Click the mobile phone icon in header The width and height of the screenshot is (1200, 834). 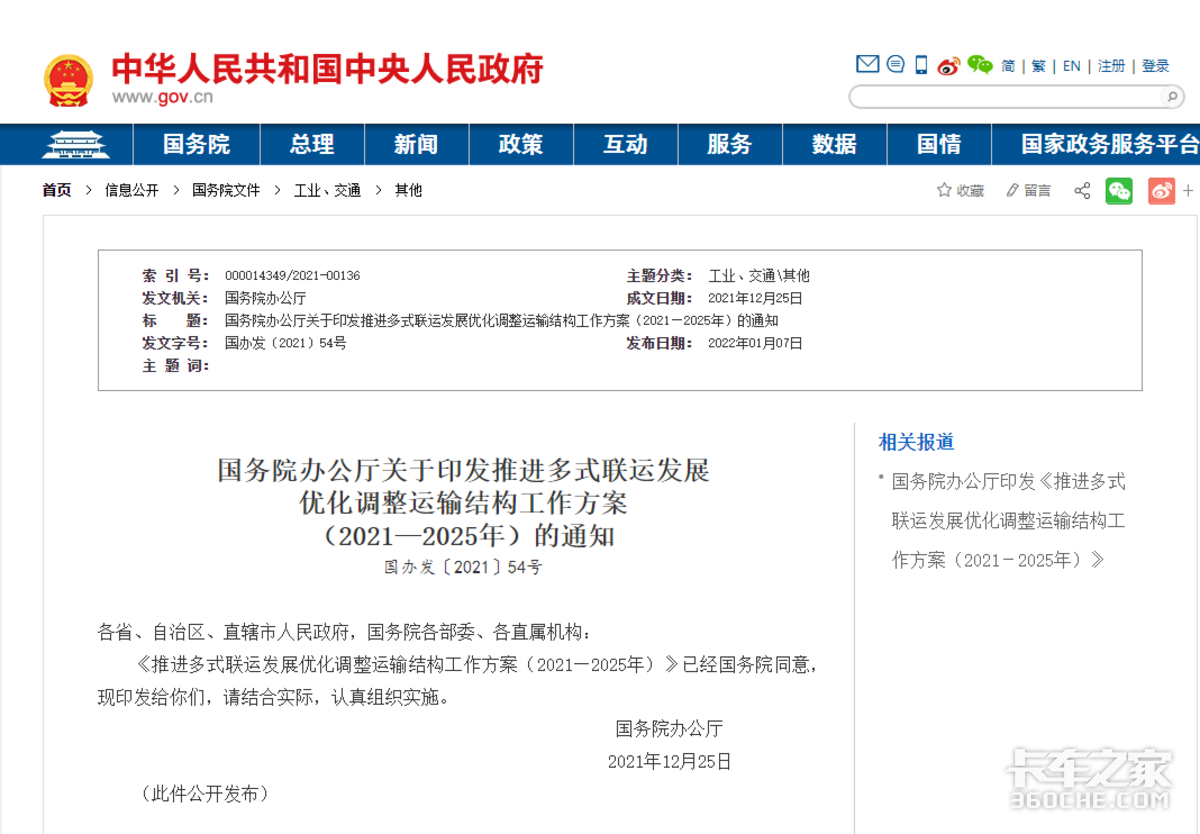pyautogui.click(x=921, y=66)
